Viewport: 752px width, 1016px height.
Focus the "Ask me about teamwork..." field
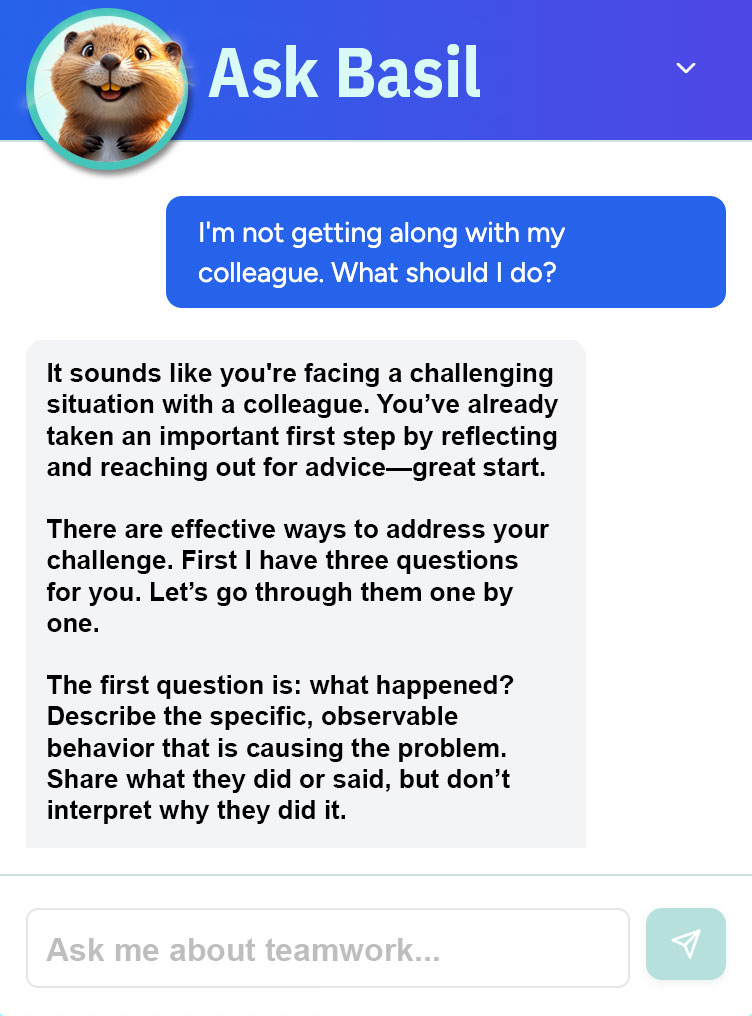pos(327,948)
